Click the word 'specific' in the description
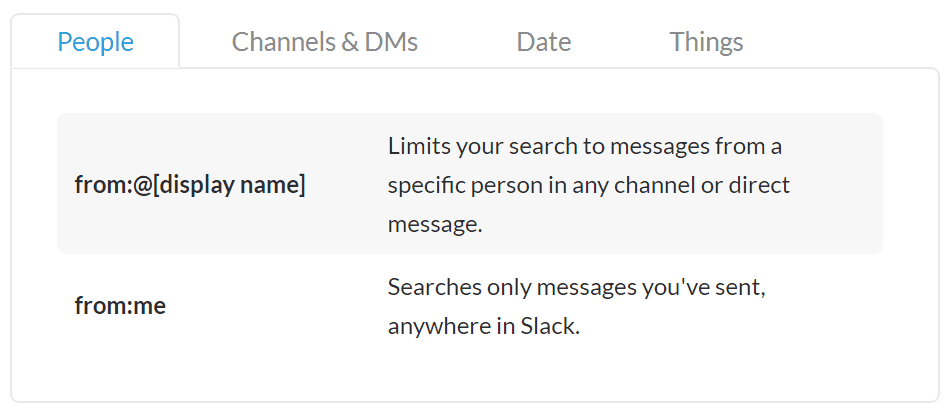 428,186
